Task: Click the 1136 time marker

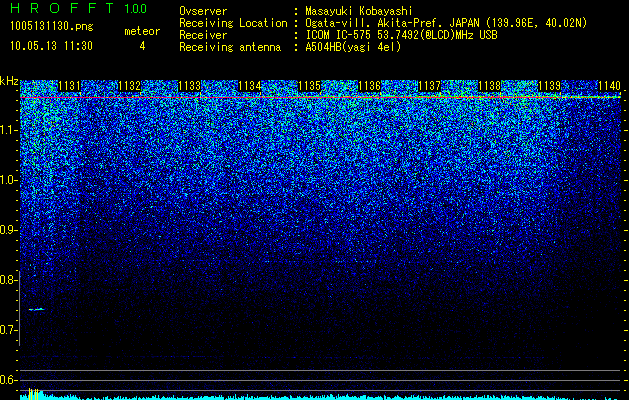Action: pos(369,85)
